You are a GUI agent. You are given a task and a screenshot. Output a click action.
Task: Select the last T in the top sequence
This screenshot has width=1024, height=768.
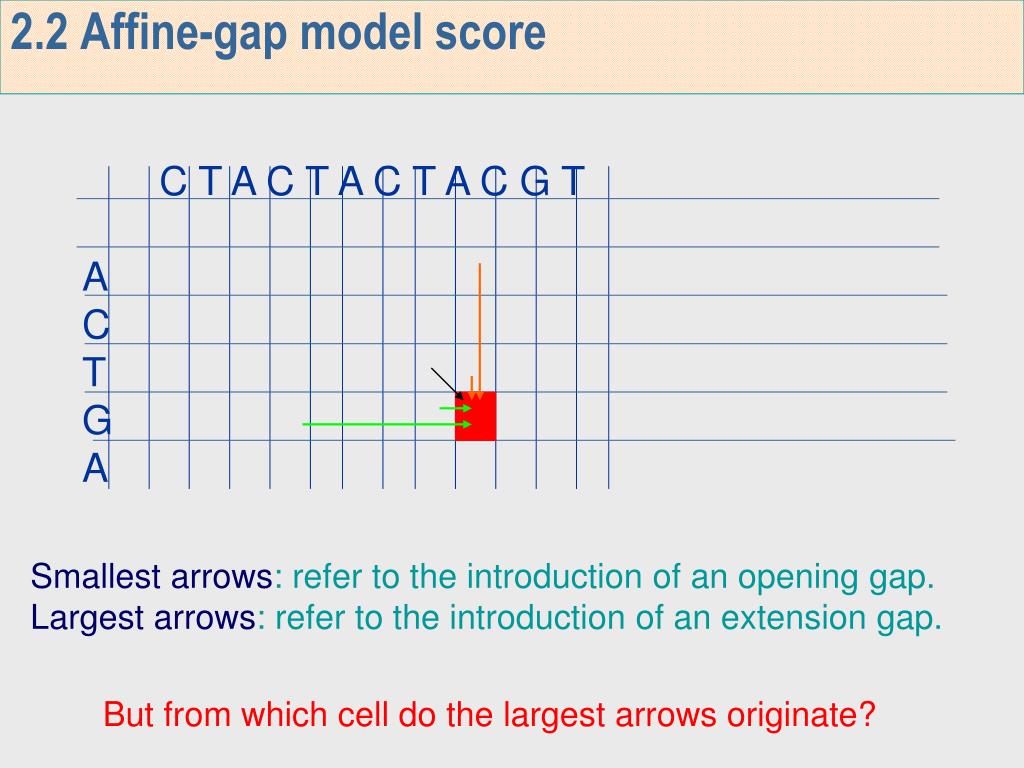[x=573, y=182]
